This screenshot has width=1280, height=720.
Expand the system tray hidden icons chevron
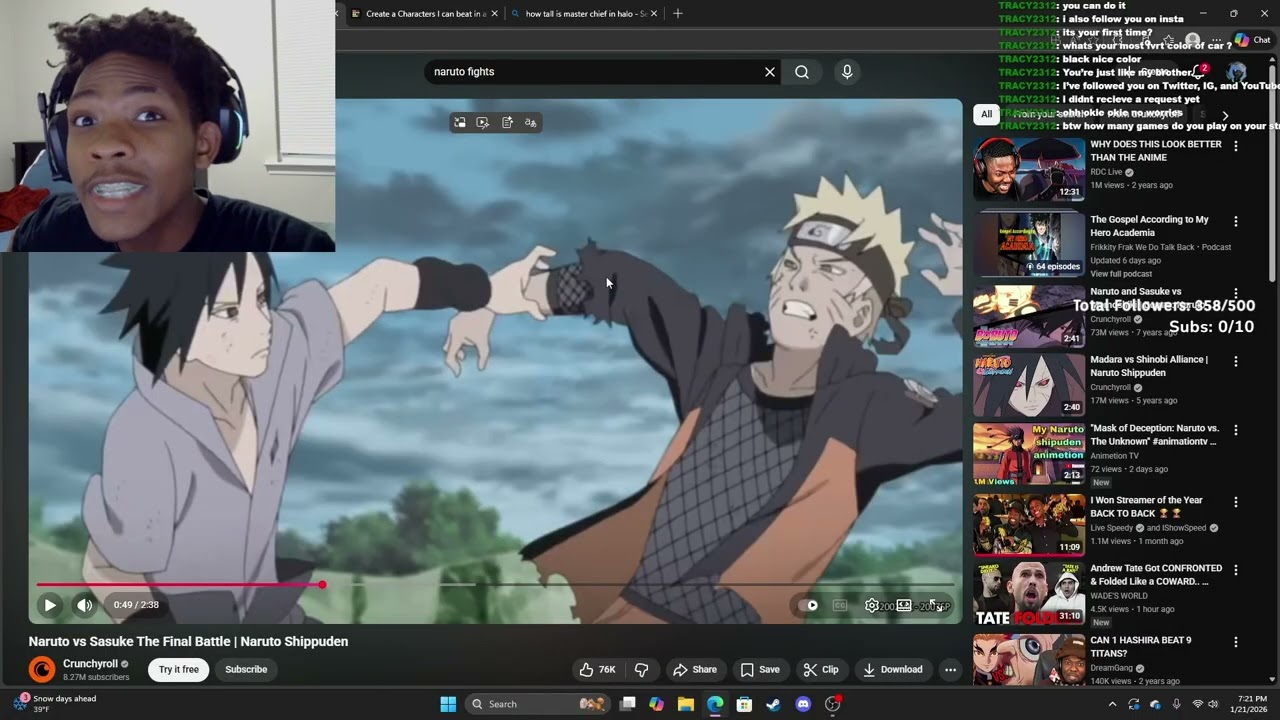(x=1112, y=704)
